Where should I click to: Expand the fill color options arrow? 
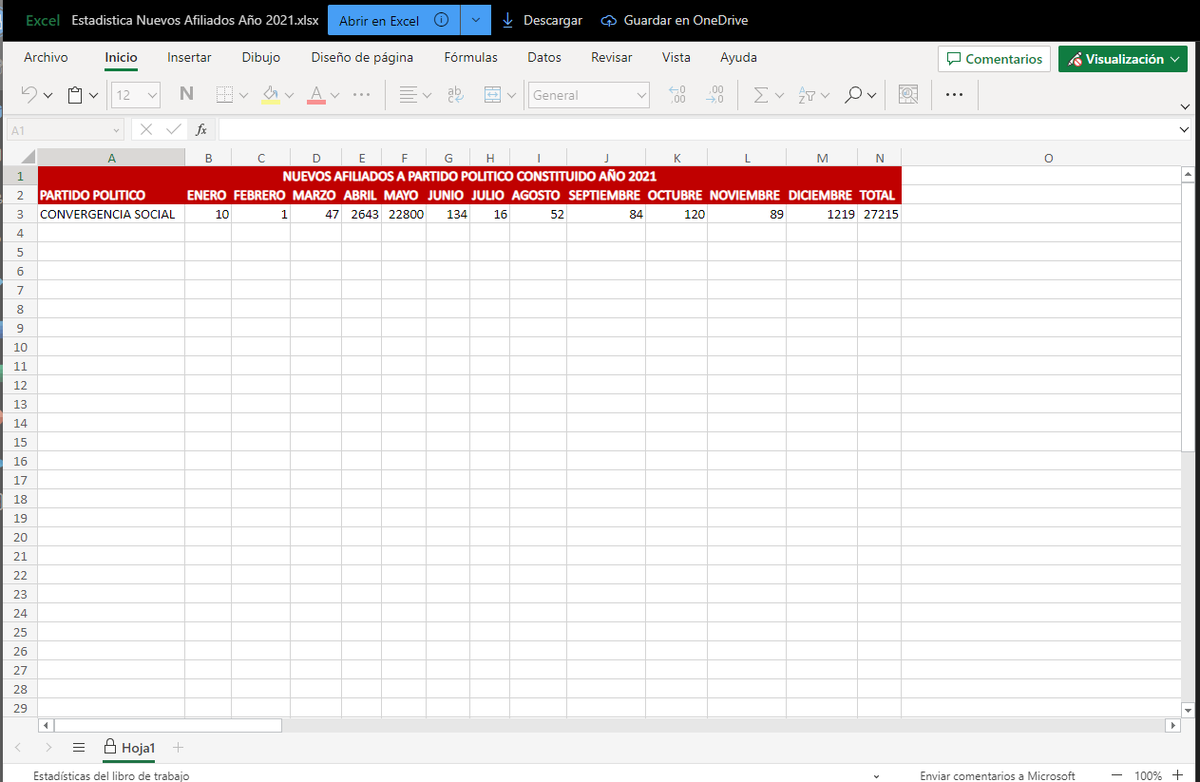[289, 95]
